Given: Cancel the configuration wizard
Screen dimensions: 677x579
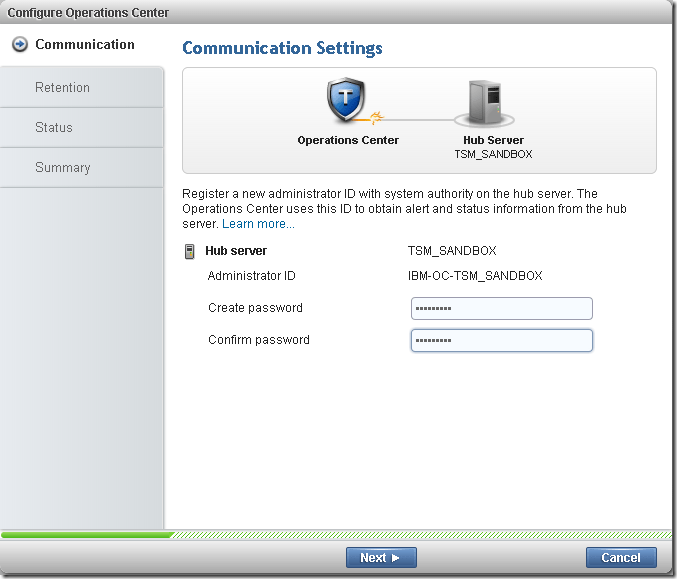Looking at the screenshot, I should tap(620, 557).
